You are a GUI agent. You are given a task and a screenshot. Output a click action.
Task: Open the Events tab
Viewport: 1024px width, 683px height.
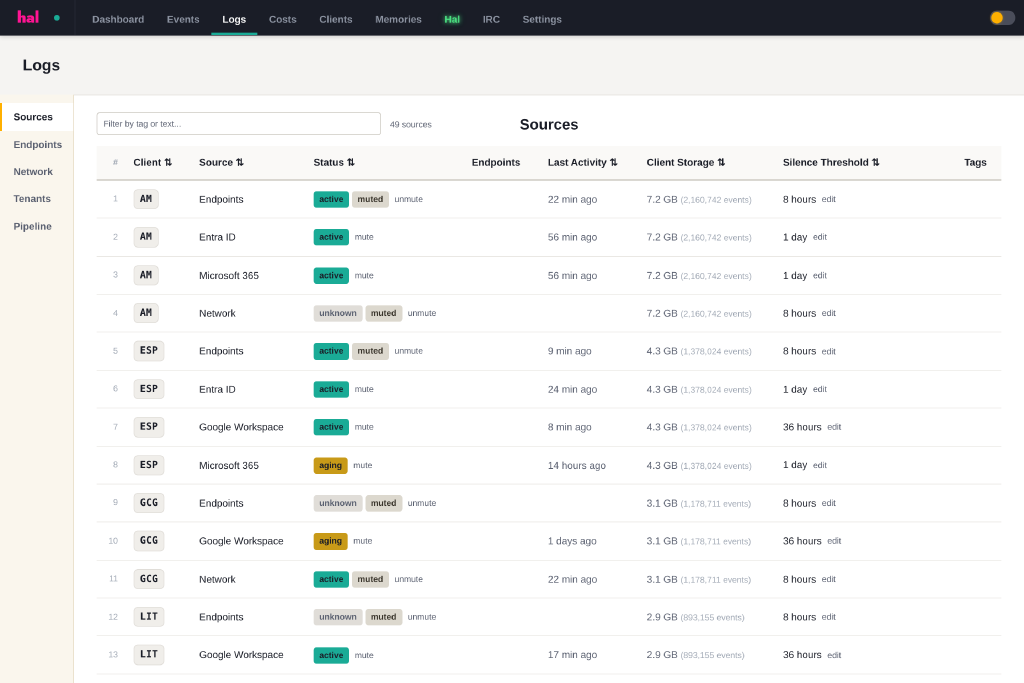pos(183,20)
